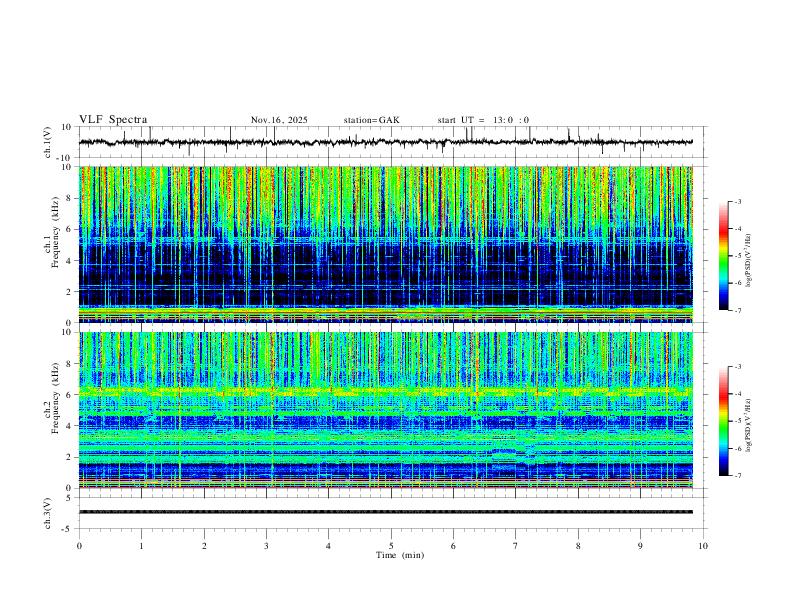This screenshot has height=612, width=792.
Task: Click the lower PSD color bar
Action: tap(723, 421)
